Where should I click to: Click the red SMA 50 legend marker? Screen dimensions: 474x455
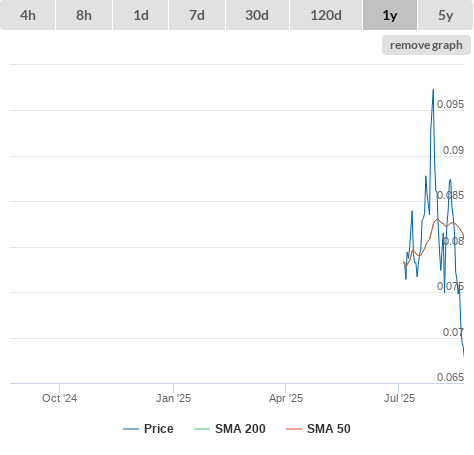[294, 429]
